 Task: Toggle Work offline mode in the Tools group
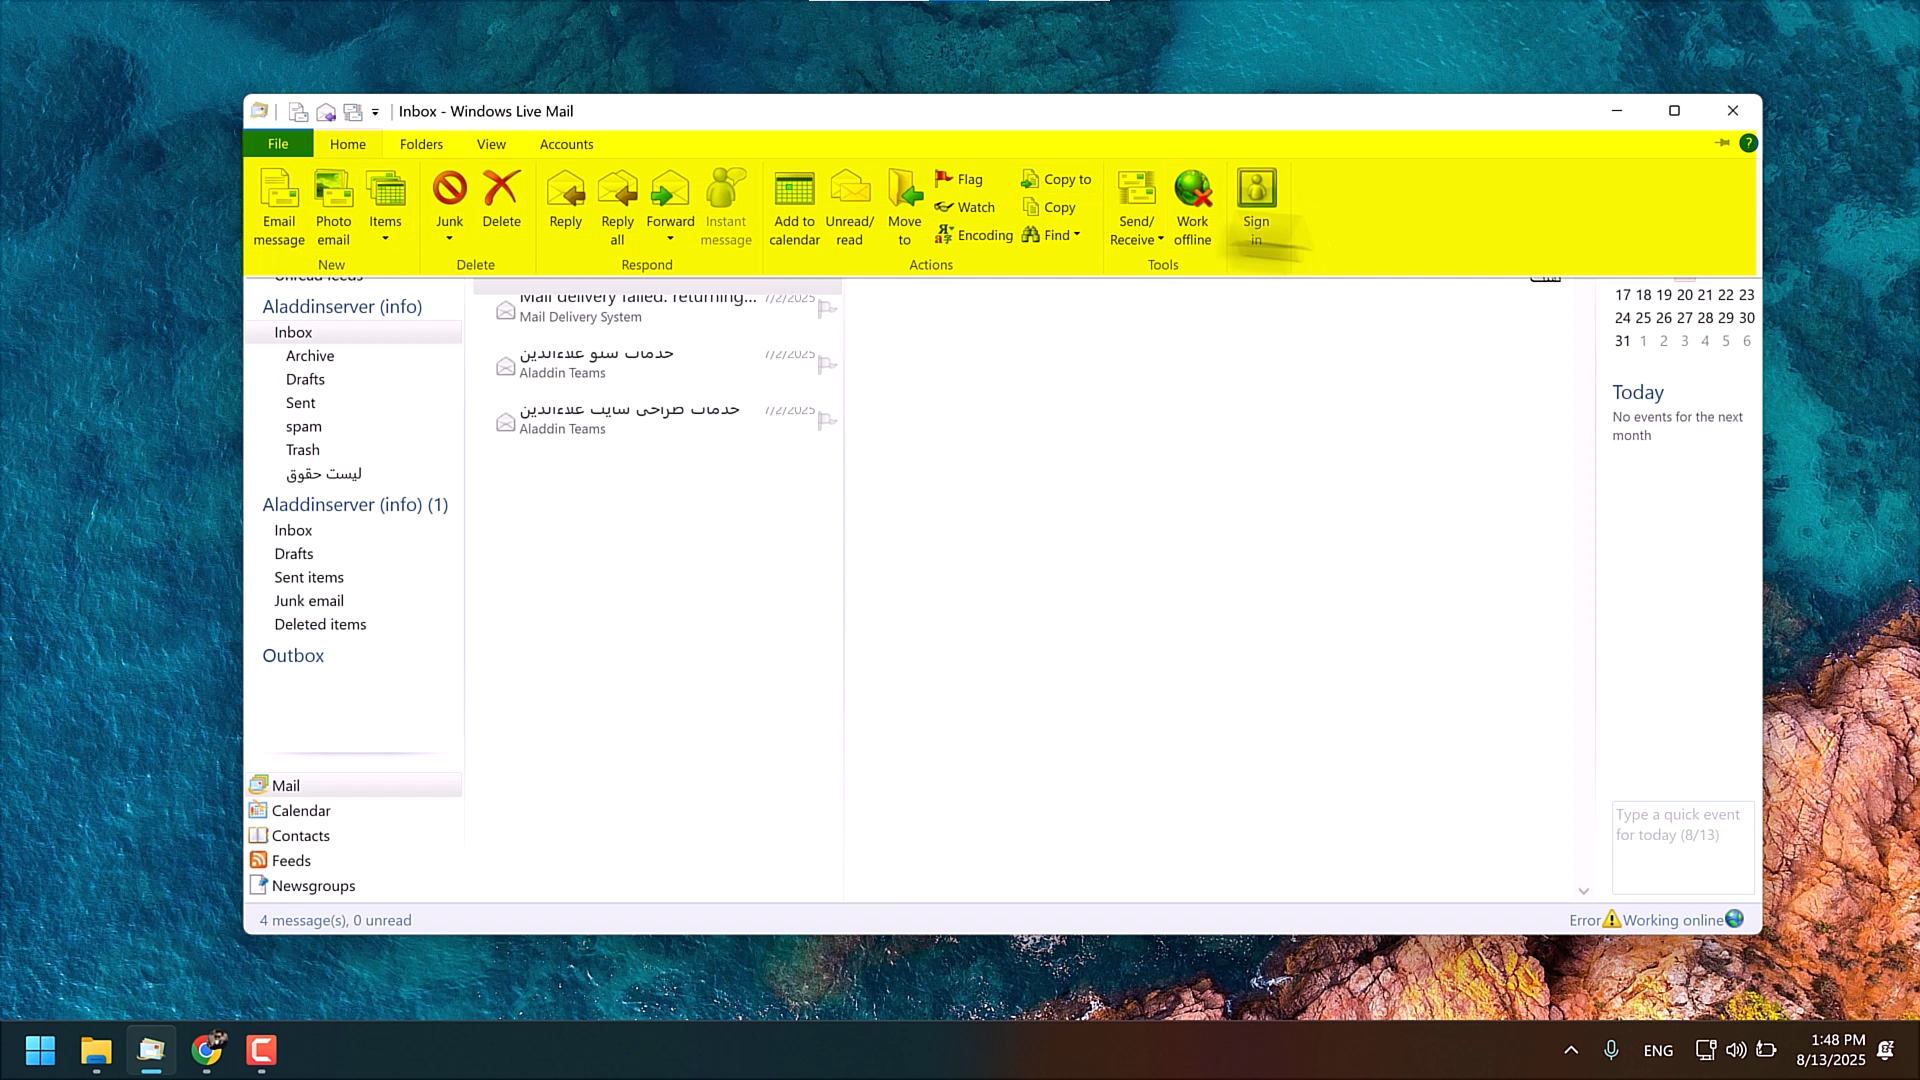click(1192, 208)
